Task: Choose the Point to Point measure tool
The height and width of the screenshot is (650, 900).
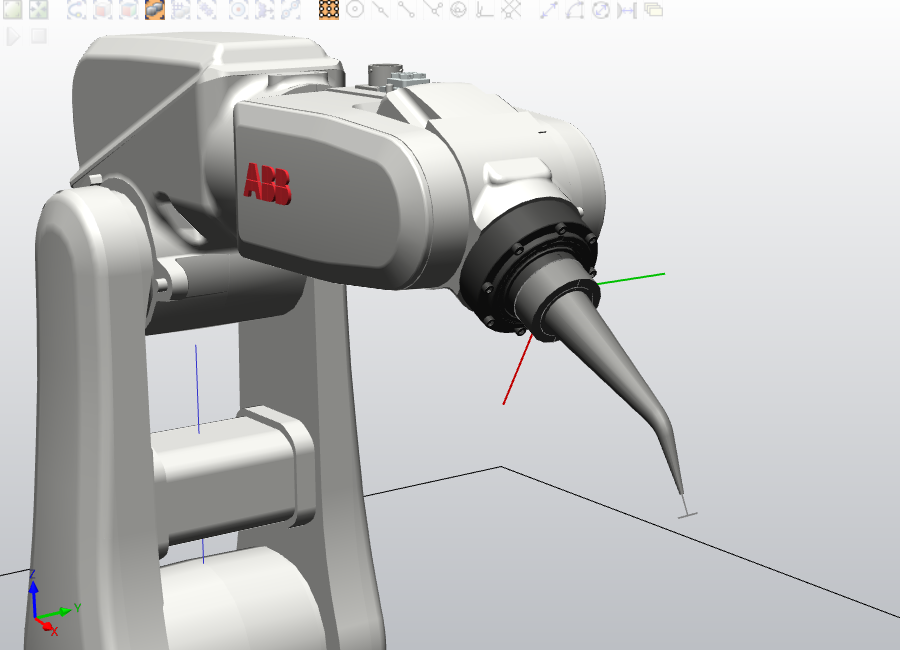Action: 549,9
